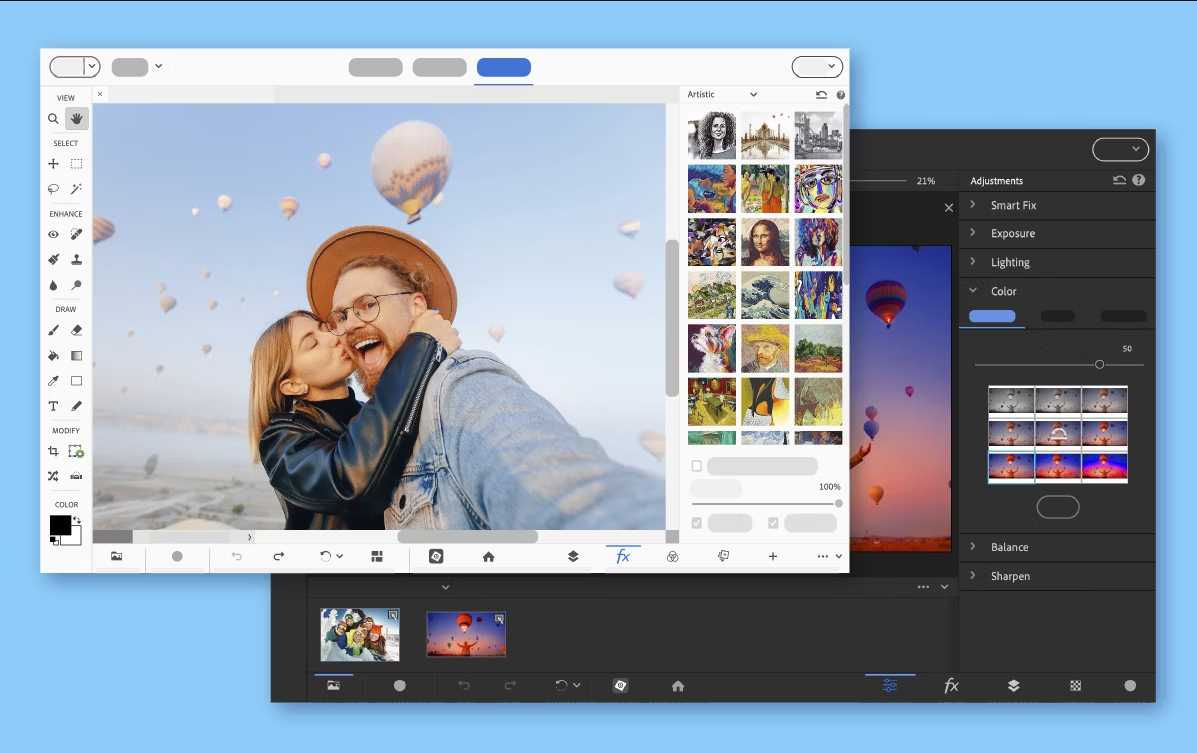Pick the Lasso selection tool
The width and height of the screenshot is (1197, 753).
54,188
